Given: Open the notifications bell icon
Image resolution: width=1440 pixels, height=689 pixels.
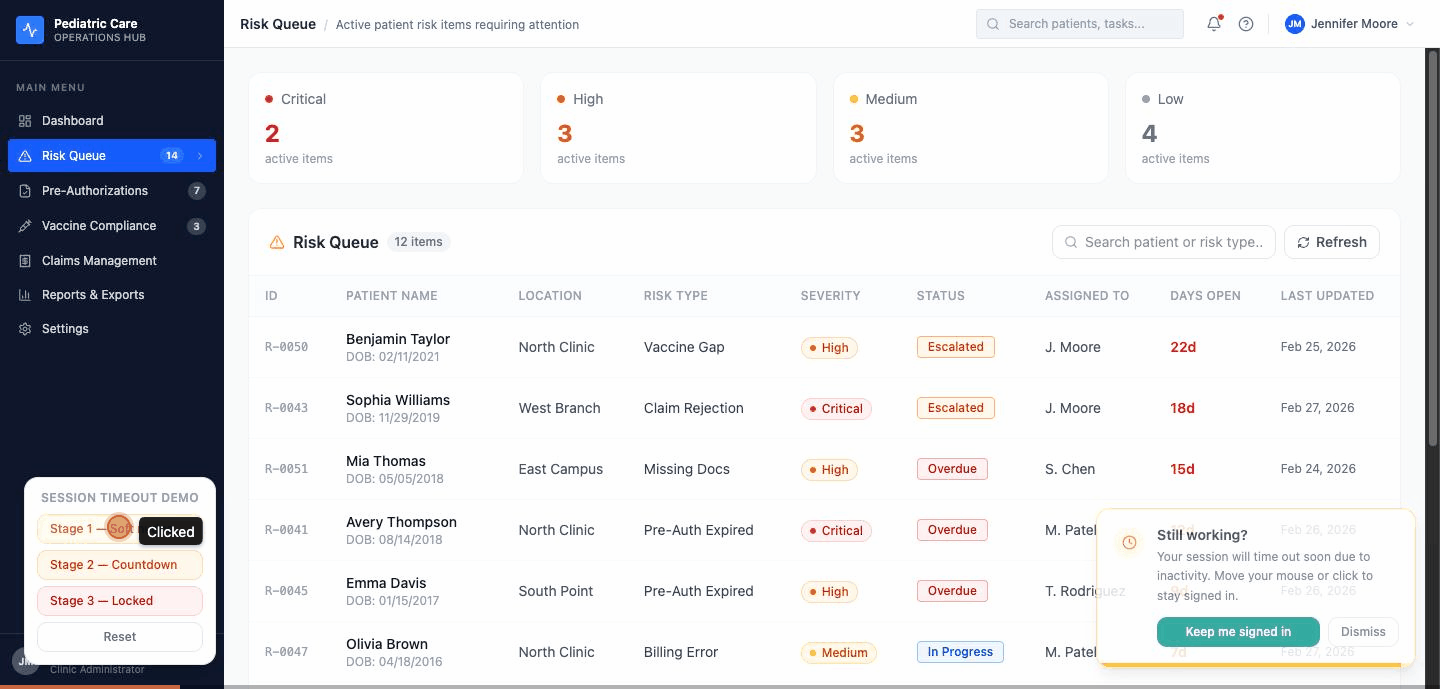Looking at the screenshot, I should (x=1214, y=24).
